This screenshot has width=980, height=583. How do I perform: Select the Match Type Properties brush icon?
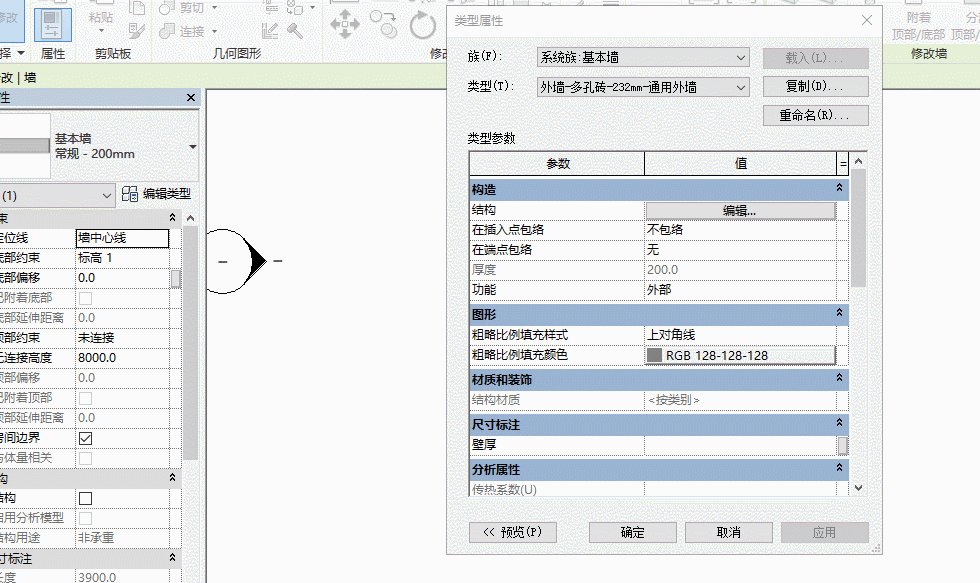(x=136, y=30)
